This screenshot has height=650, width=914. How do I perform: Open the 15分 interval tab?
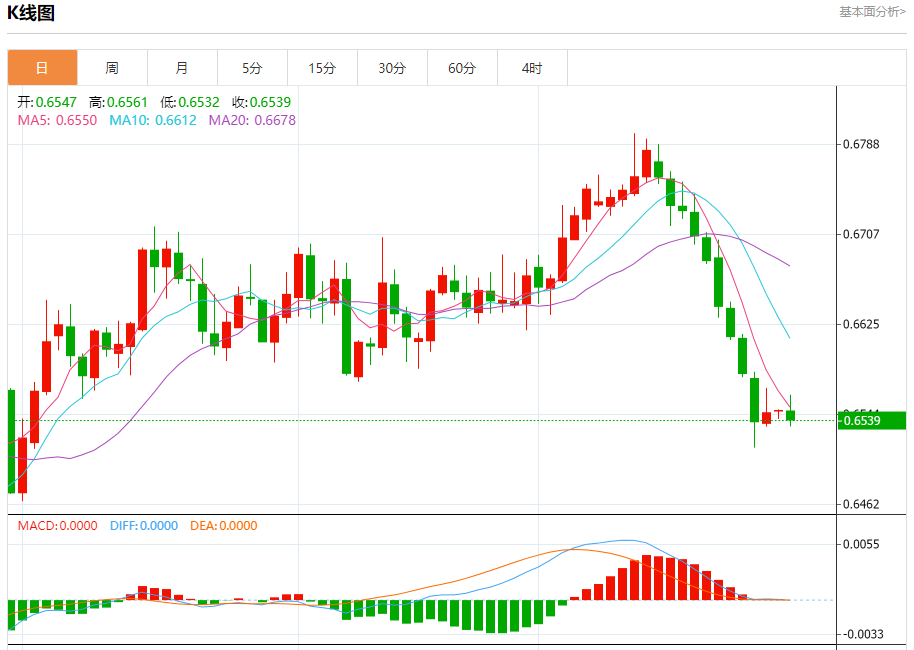[322, 68]
